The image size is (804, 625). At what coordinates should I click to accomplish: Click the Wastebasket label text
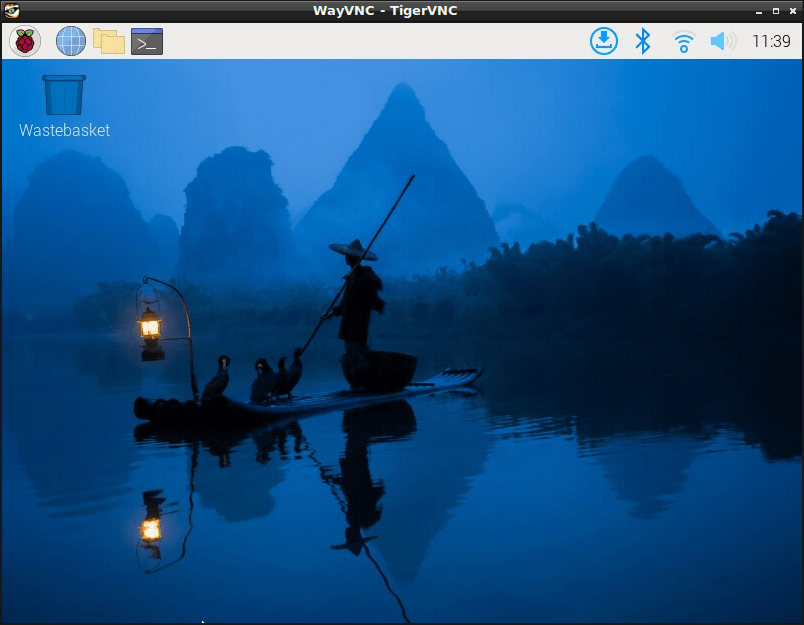[65, 130]
